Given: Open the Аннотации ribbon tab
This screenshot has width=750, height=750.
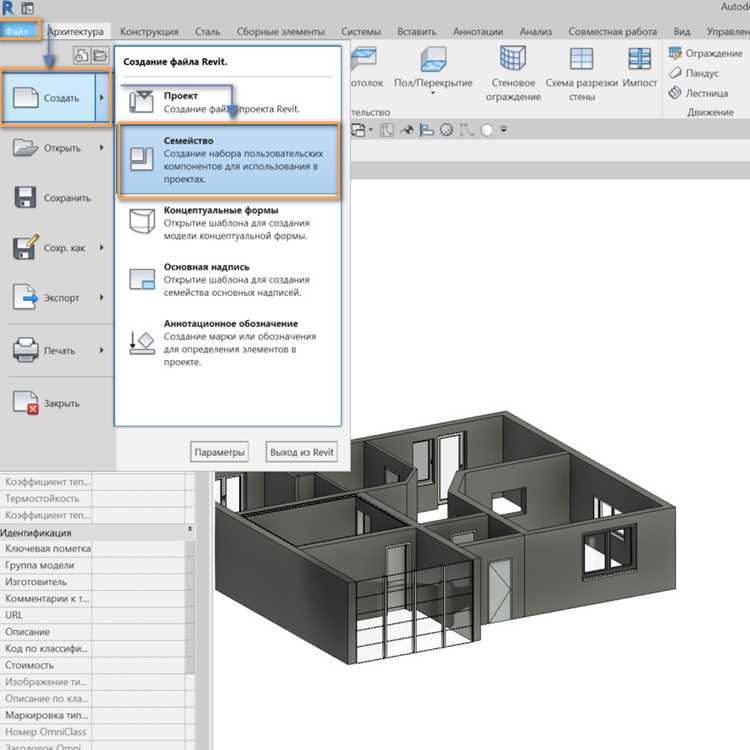Looking at the screenshot, I should [478, 32].
